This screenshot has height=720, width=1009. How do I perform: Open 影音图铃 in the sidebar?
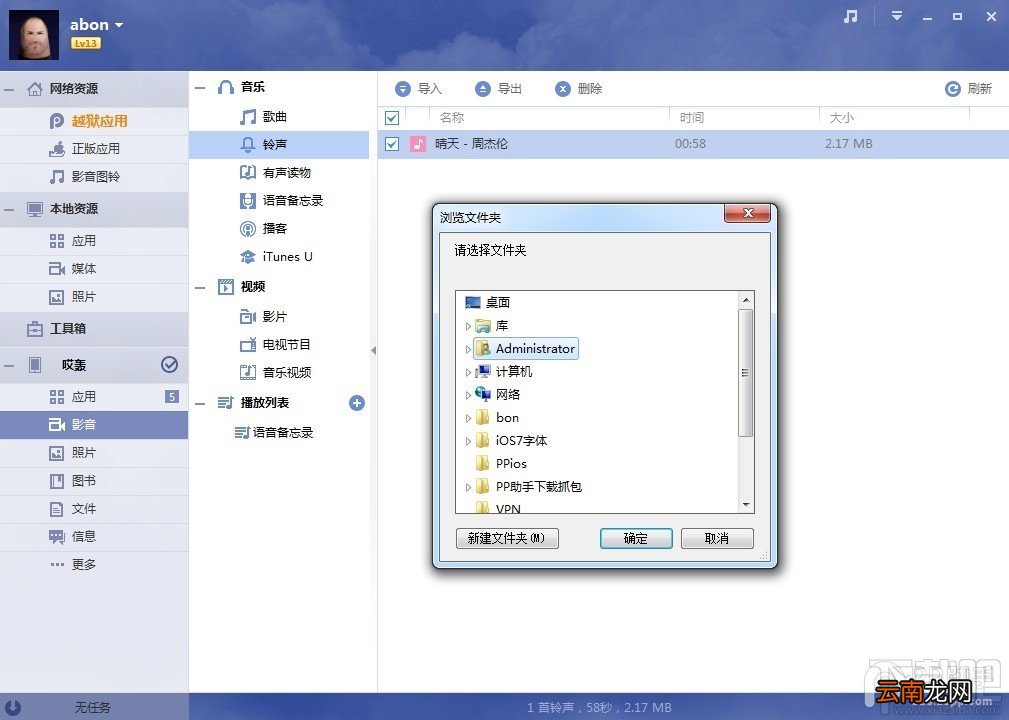tap(94, 176)
